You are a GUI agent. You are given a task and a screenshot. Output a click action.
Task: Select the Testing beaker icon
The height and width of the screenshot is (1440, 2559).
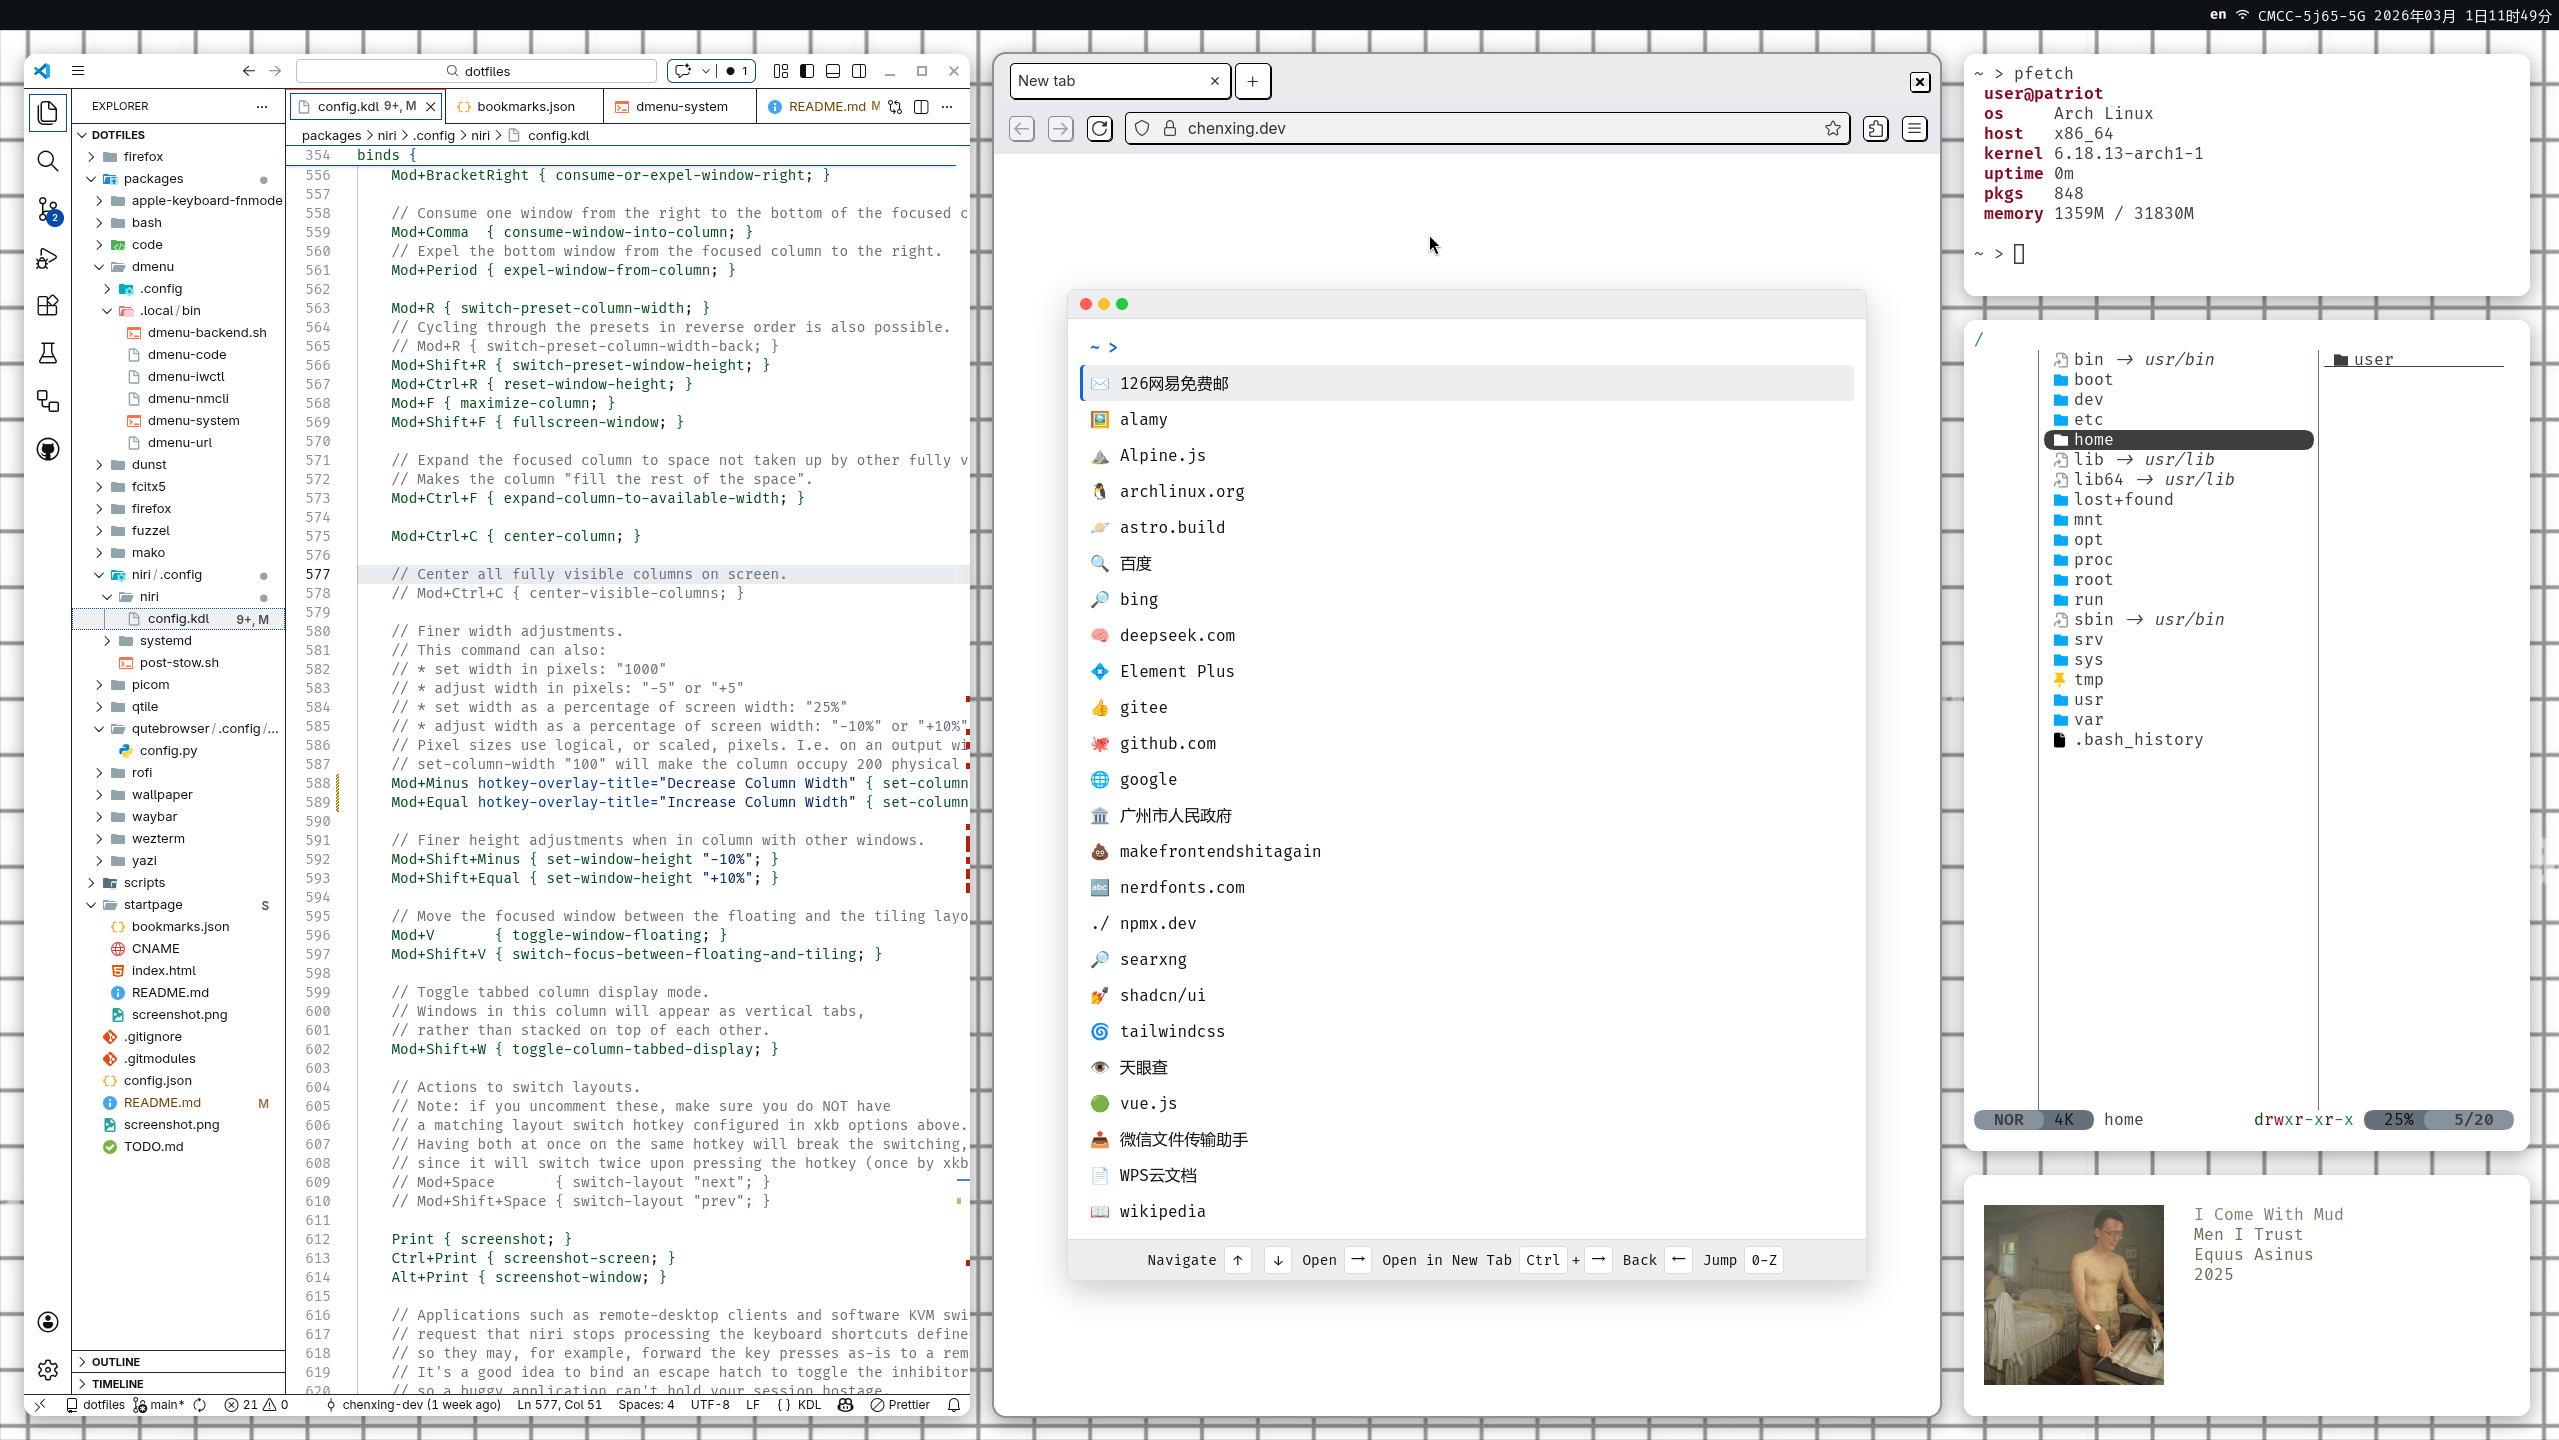click(47, 353)
